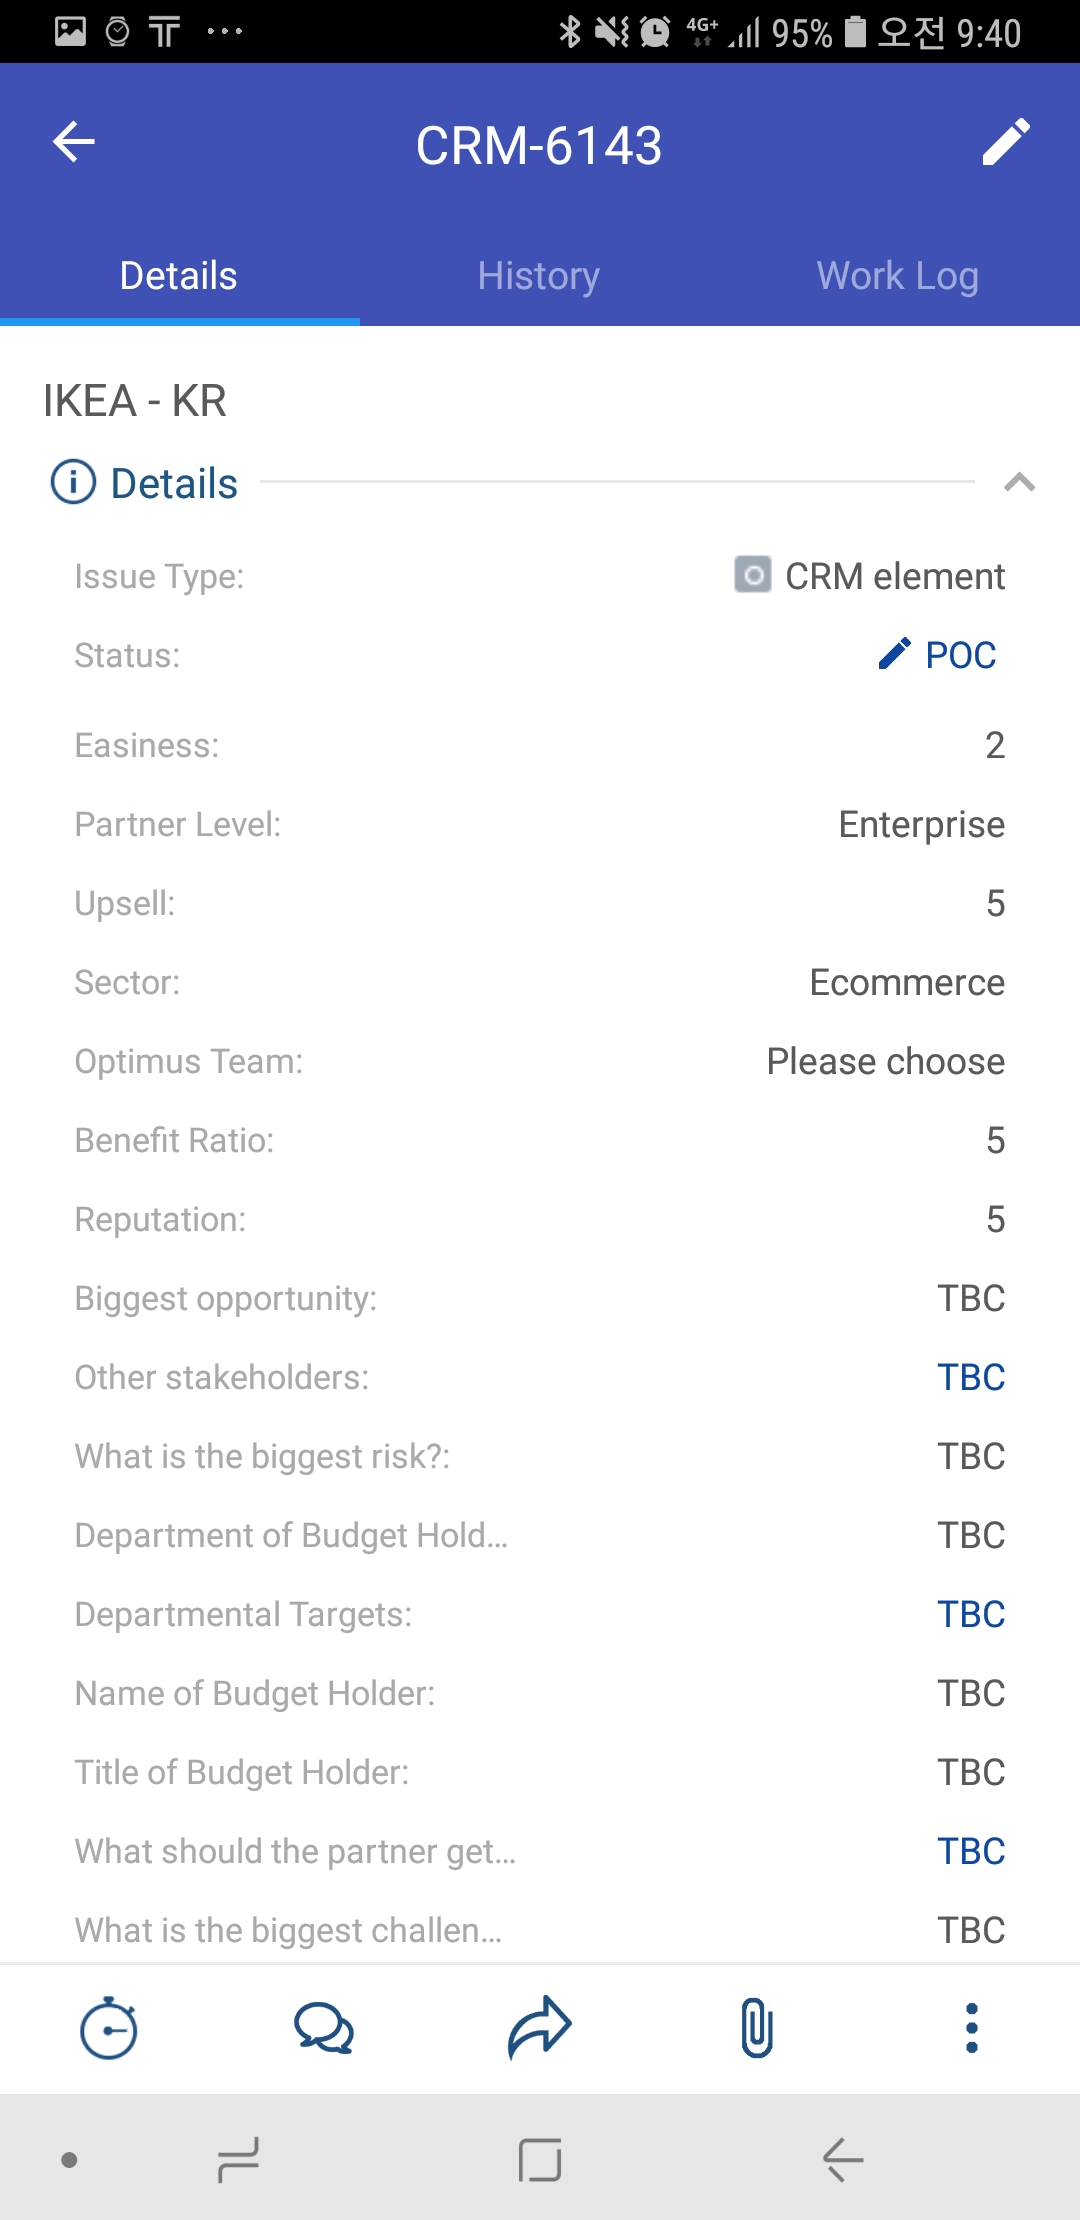Tap the back arrow in header
Screen dimensions: 1080x2220
coord(74,142)
